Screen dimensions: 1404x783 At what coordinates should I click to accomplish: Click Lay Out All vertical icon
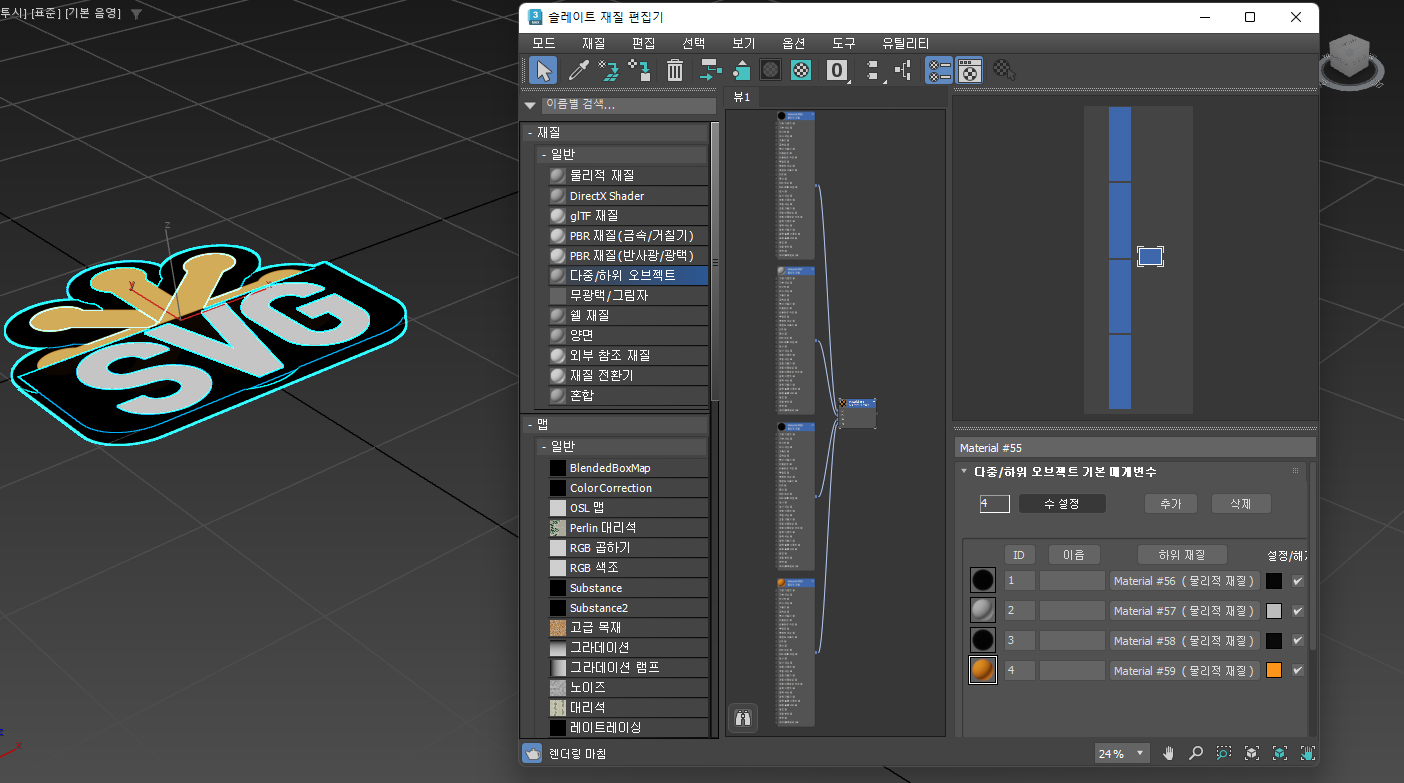pyautogui.click(x=873, y=70)
